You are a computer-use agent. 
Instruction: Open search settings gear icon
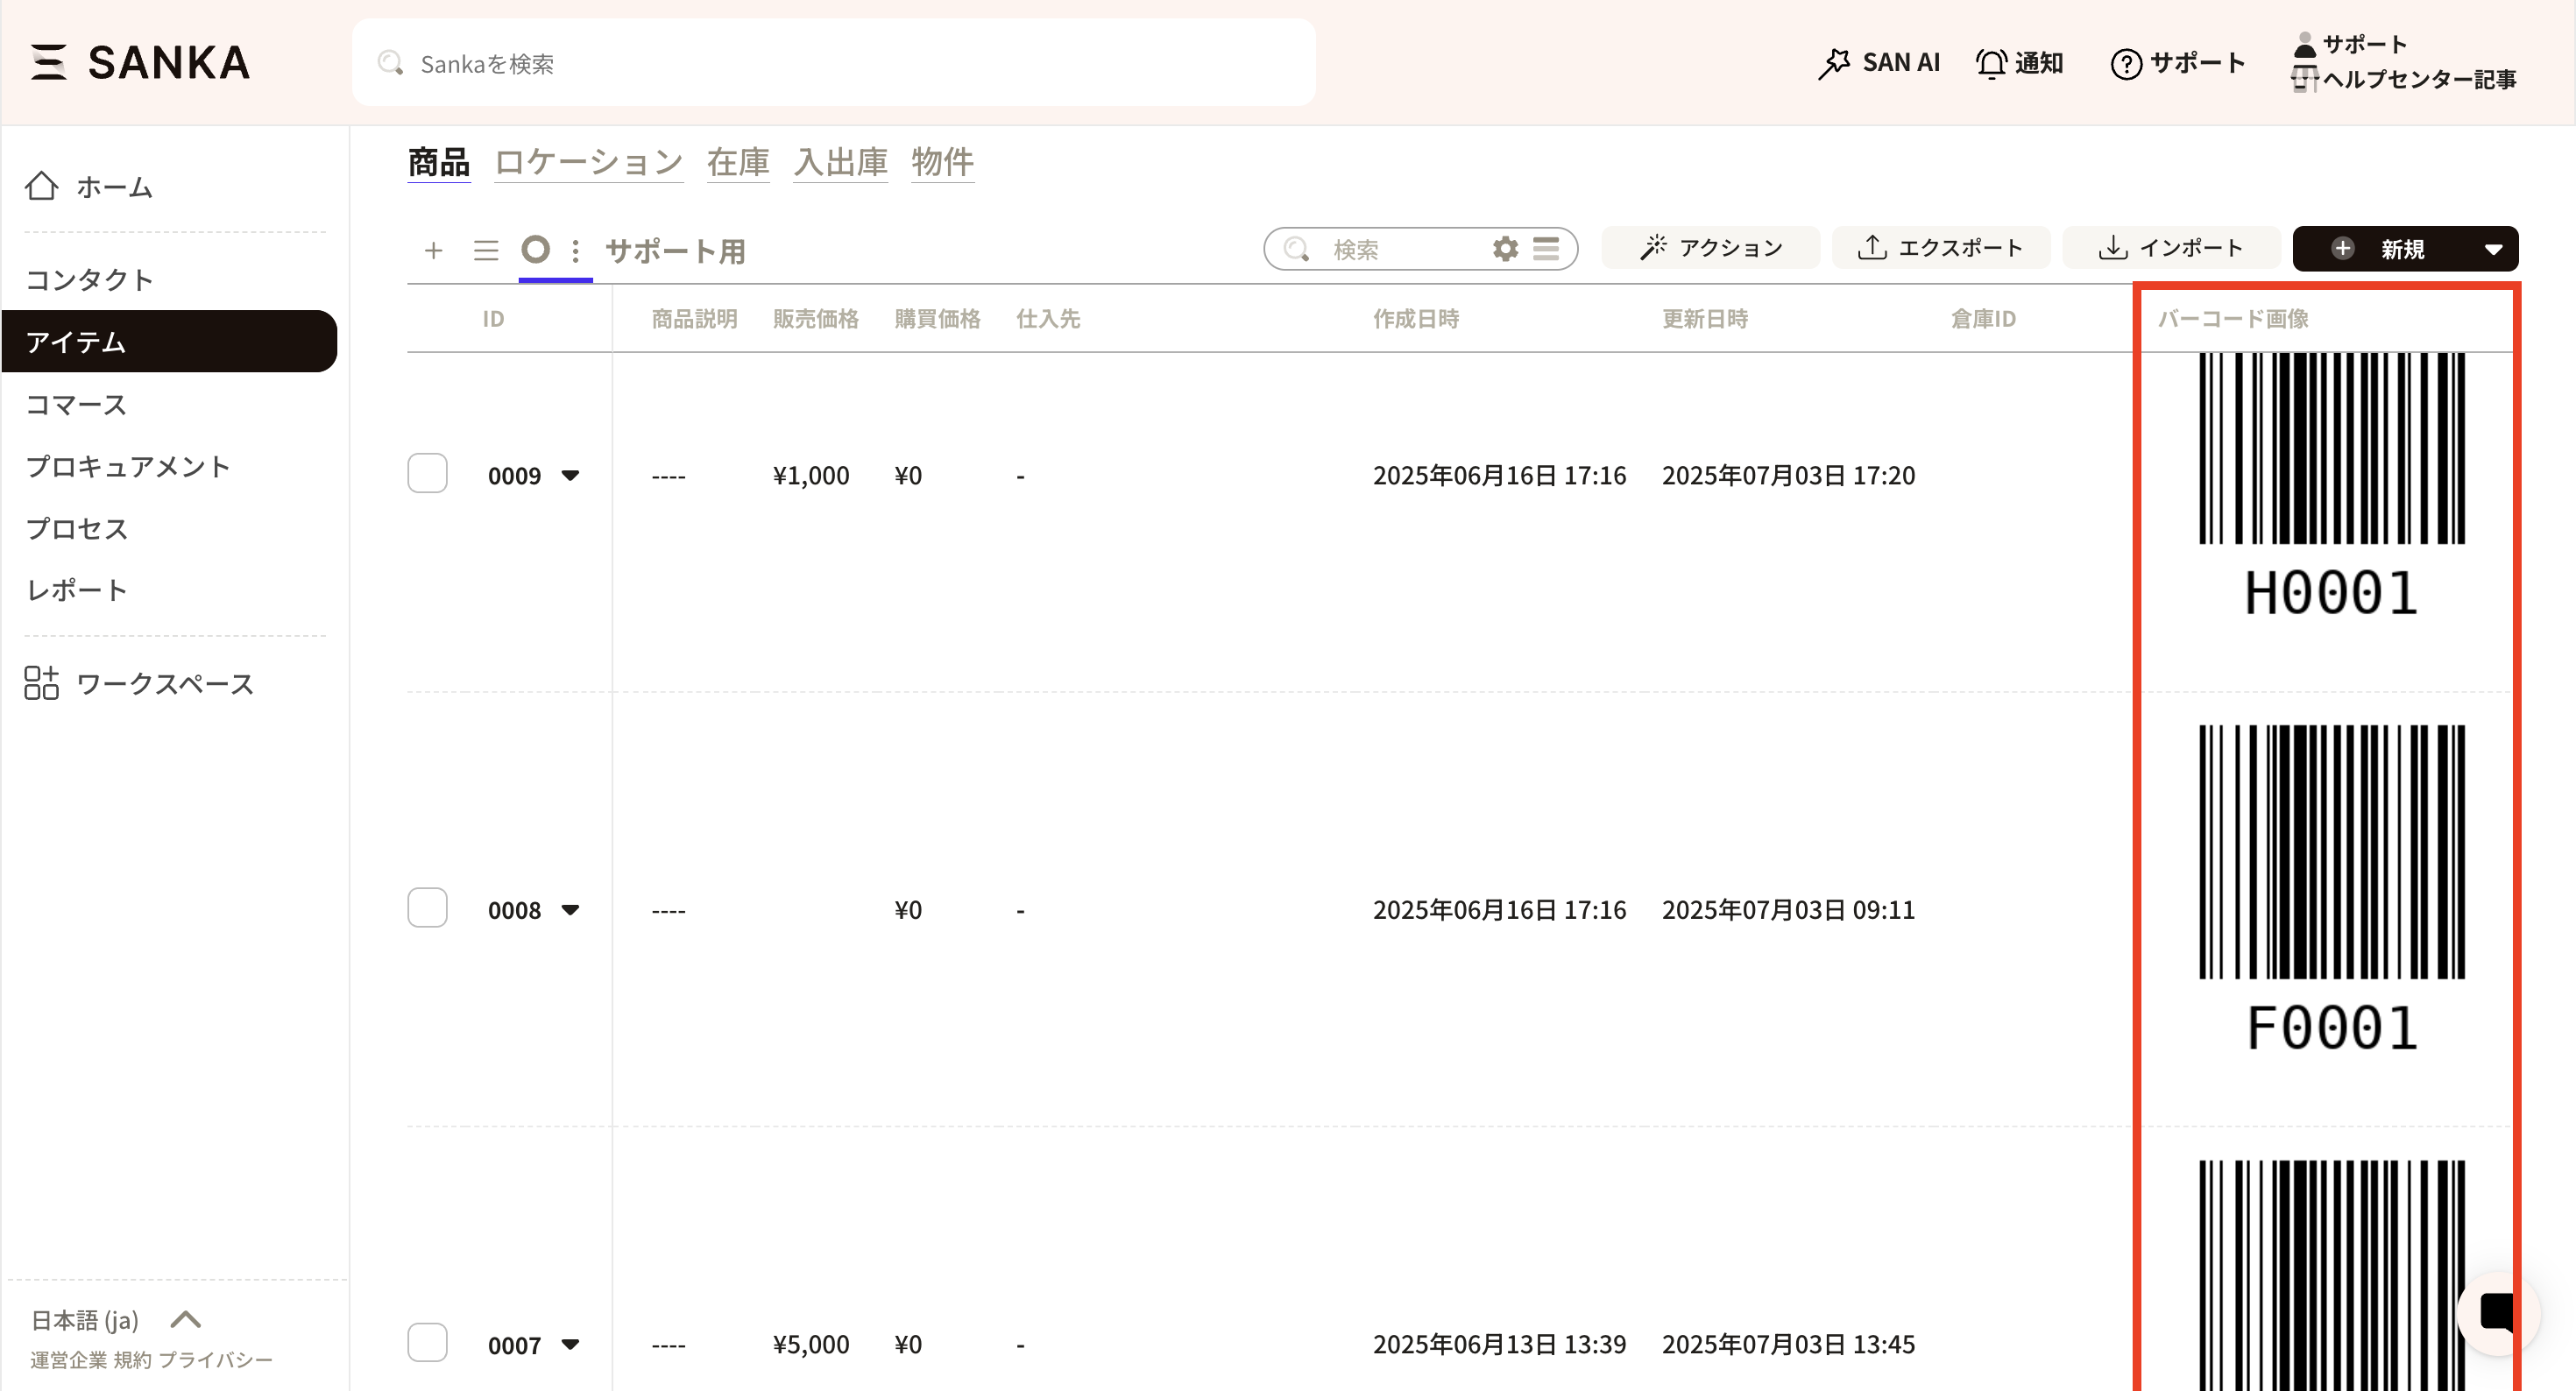point(1505,248)
